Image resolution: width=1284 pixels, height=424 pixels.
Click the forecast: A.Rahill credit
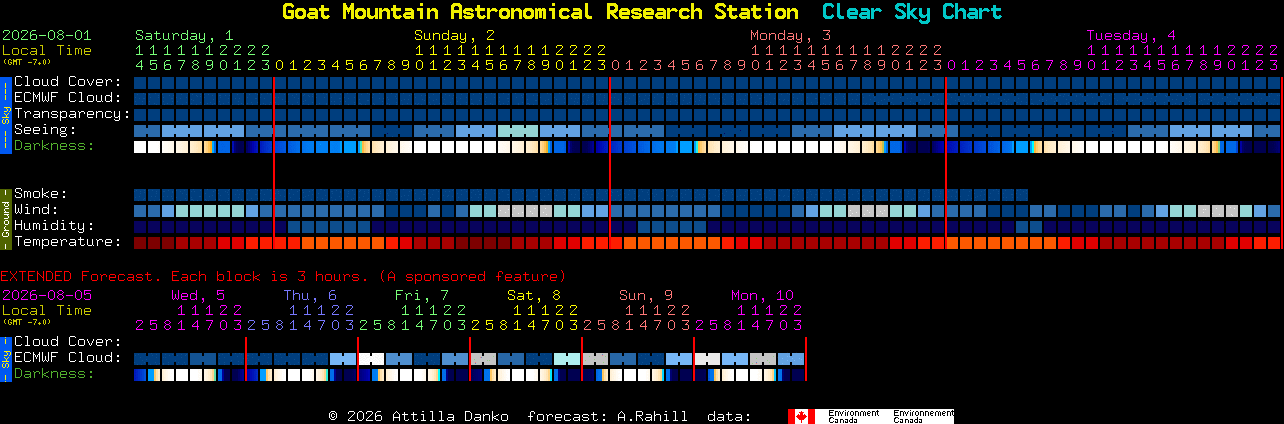(x=607, y=416)
